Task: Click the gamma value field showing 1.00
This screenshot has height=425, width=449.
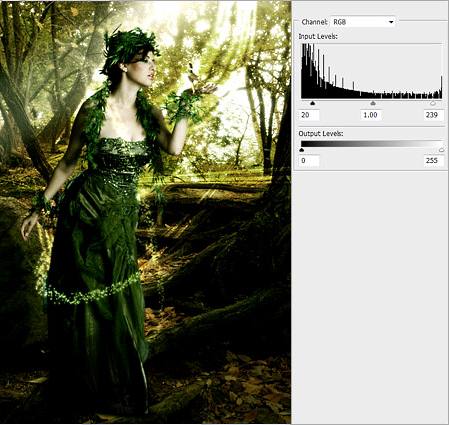Action: (x=371, y=115)
